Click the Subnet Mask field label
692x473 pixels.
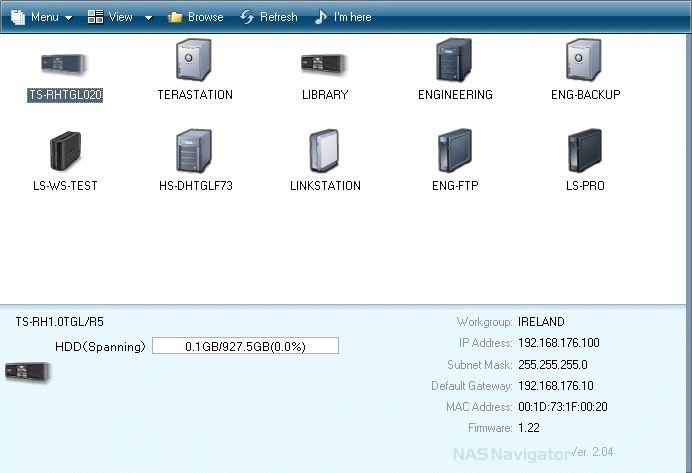coord(479,365)
